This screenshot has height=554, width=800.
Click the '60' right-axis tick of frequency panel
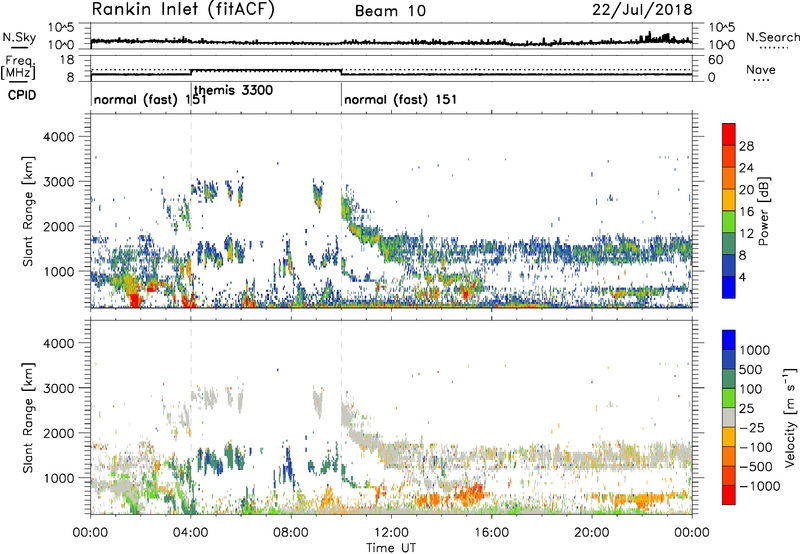pos(716,60)
